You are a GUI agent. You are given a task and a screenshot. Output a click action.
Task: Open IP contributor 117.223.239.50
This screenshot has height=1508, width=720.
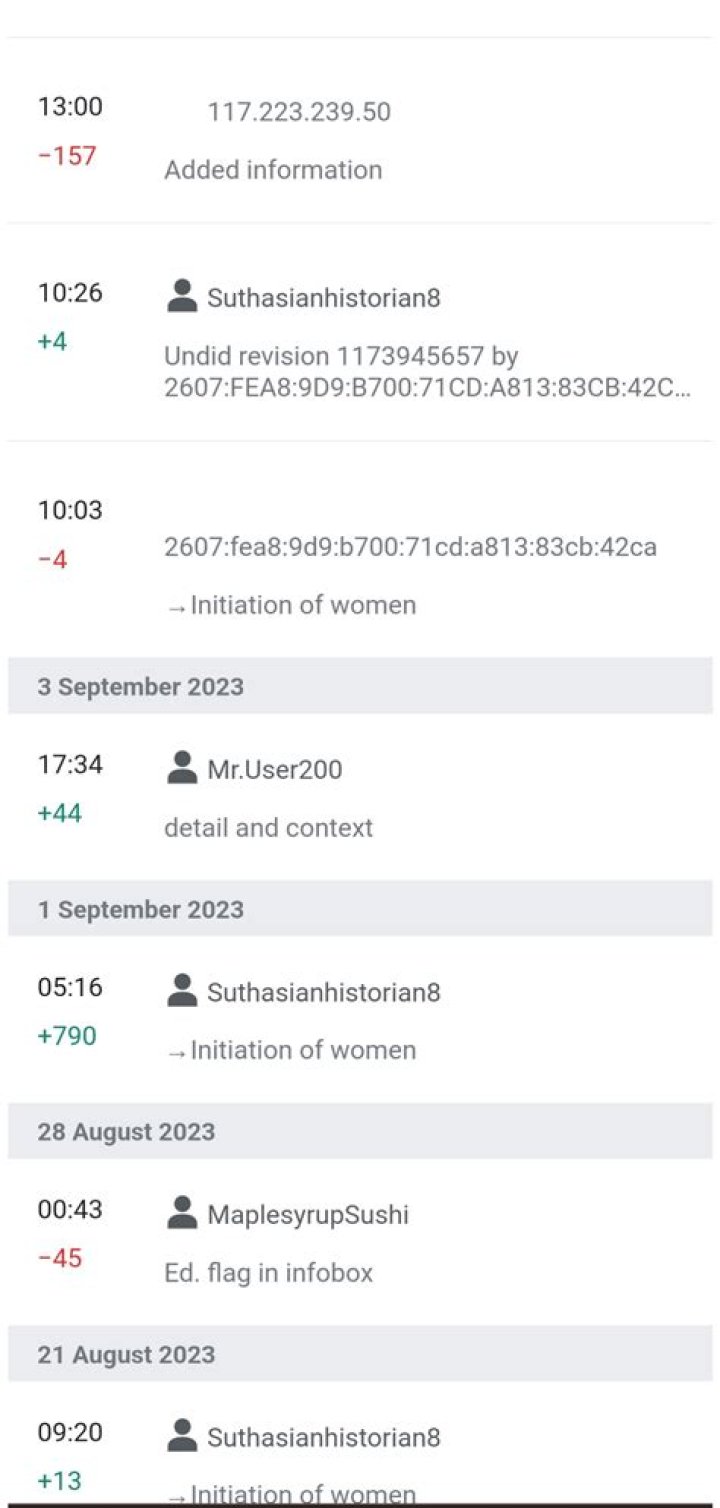pos(299,112)
